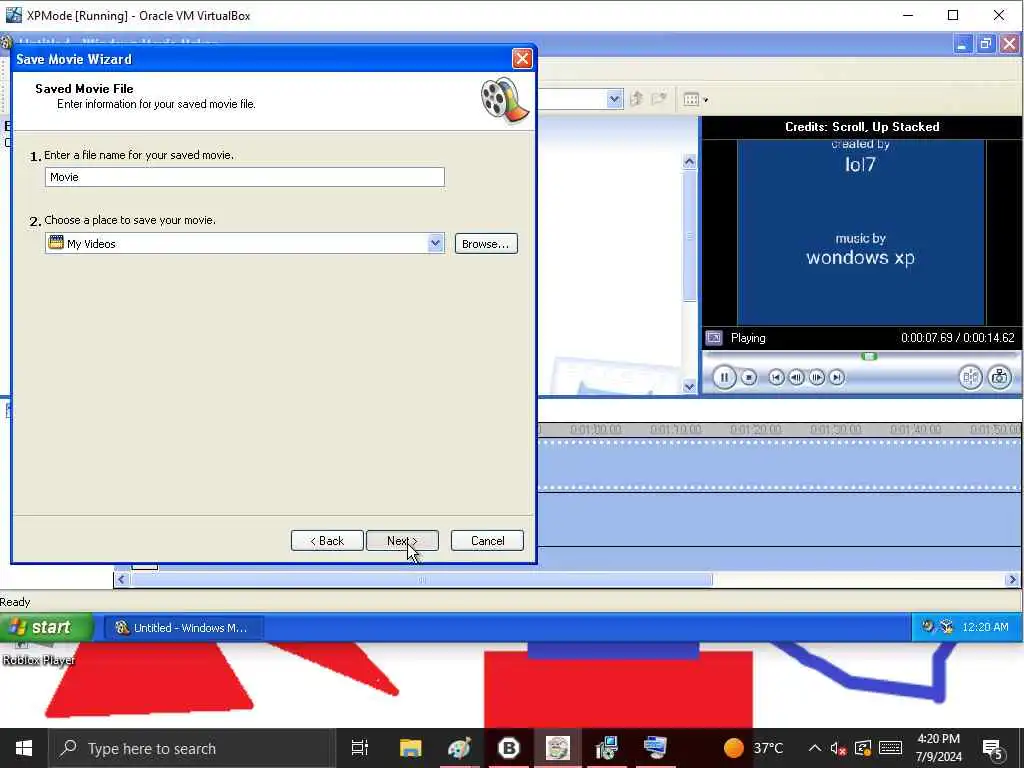This screenshot has height=768, width=1024.
Task: Open the notification center icon
Action: coord(993,749)
